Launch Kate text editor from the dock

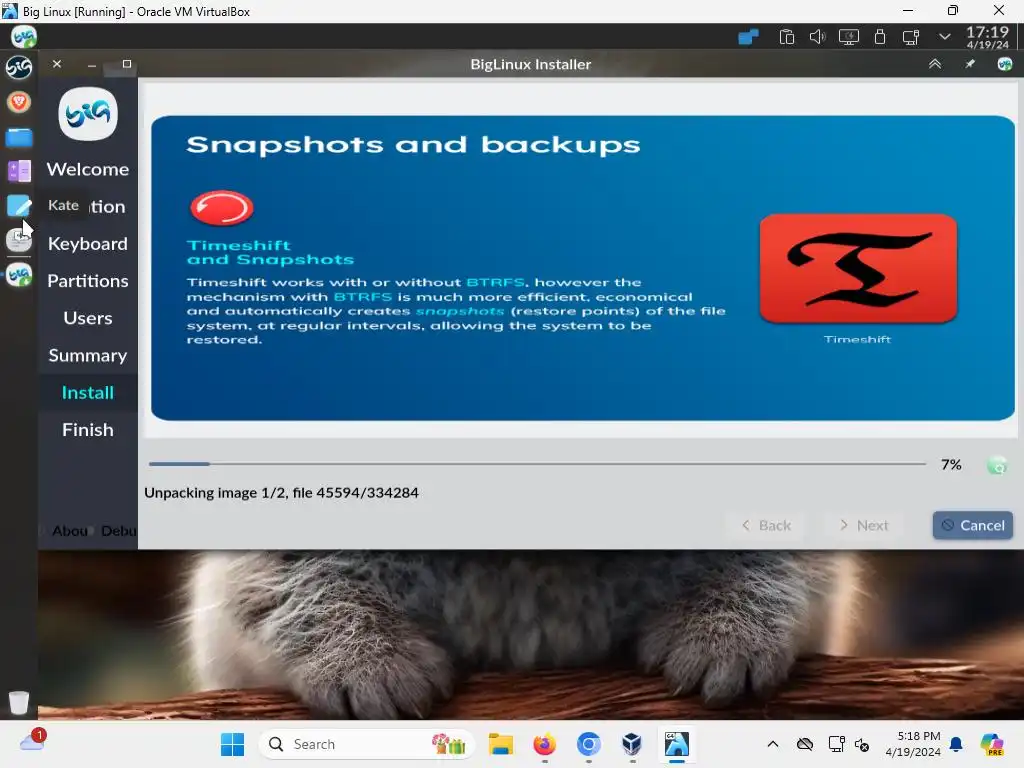tap(19, 206)
